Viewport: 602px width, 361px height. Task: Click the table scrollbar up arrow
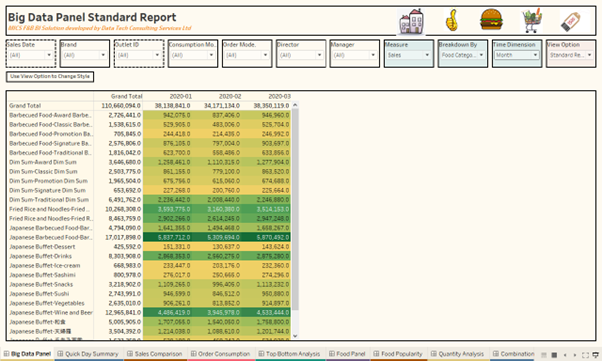(295, 105)
